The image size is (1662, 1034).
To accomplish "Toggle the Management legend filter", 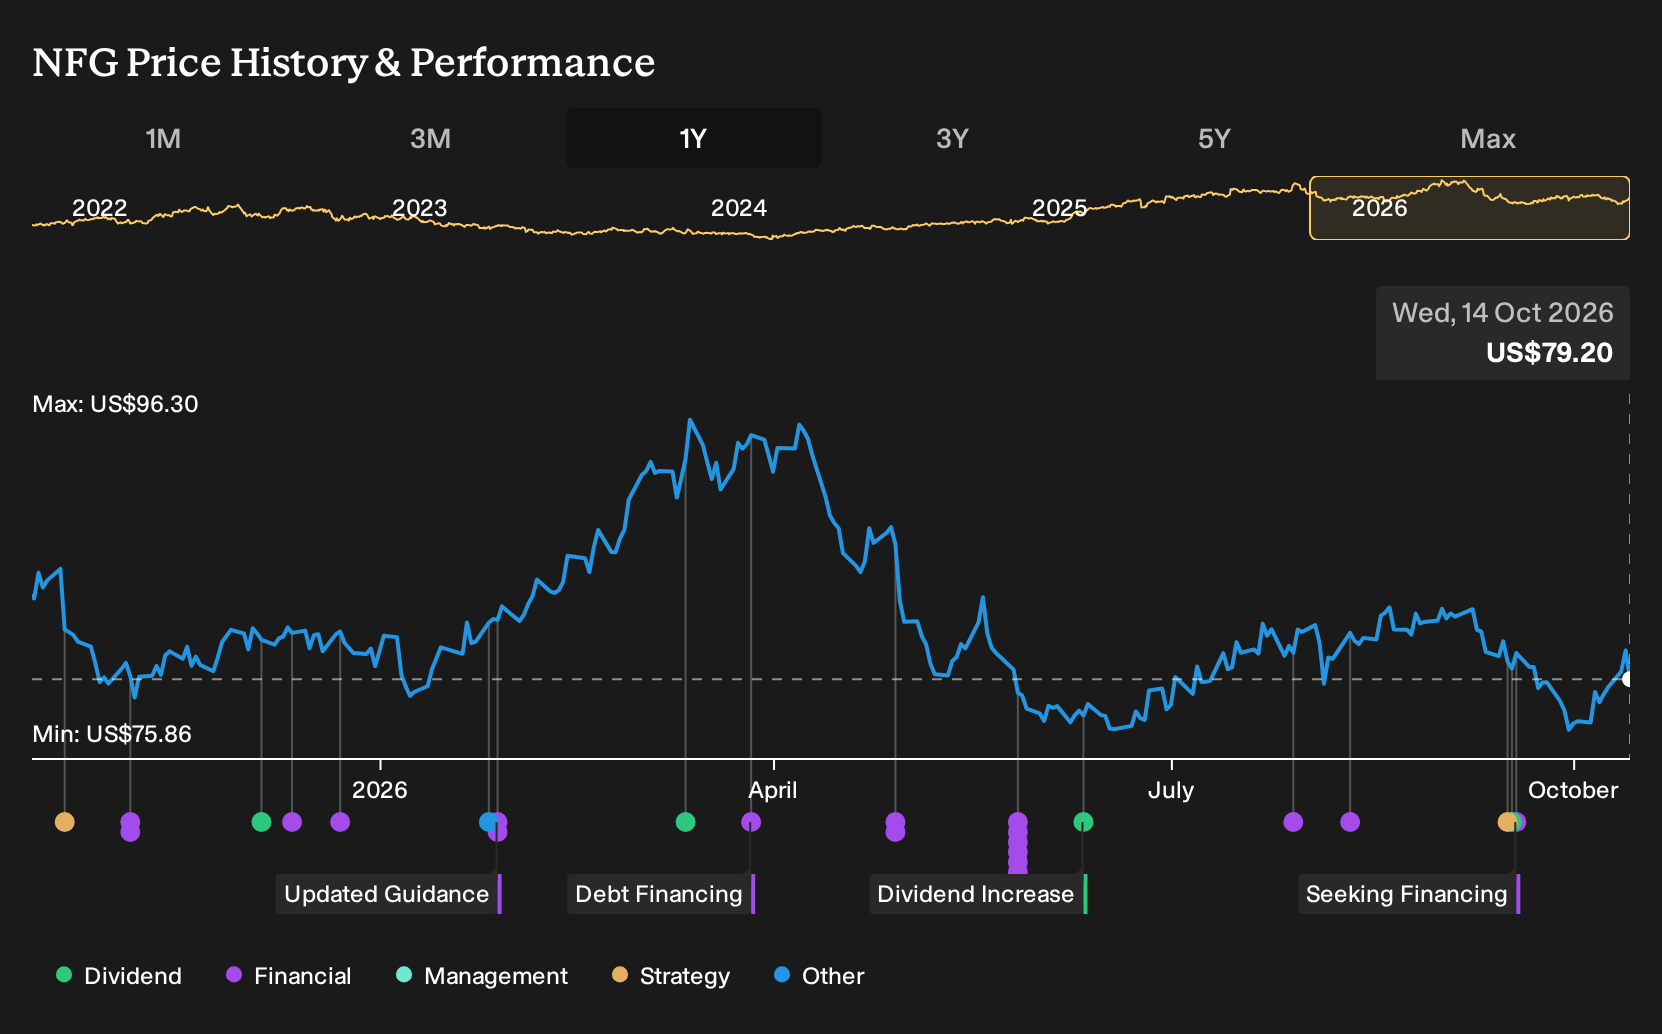I will (x=482, y=976).
